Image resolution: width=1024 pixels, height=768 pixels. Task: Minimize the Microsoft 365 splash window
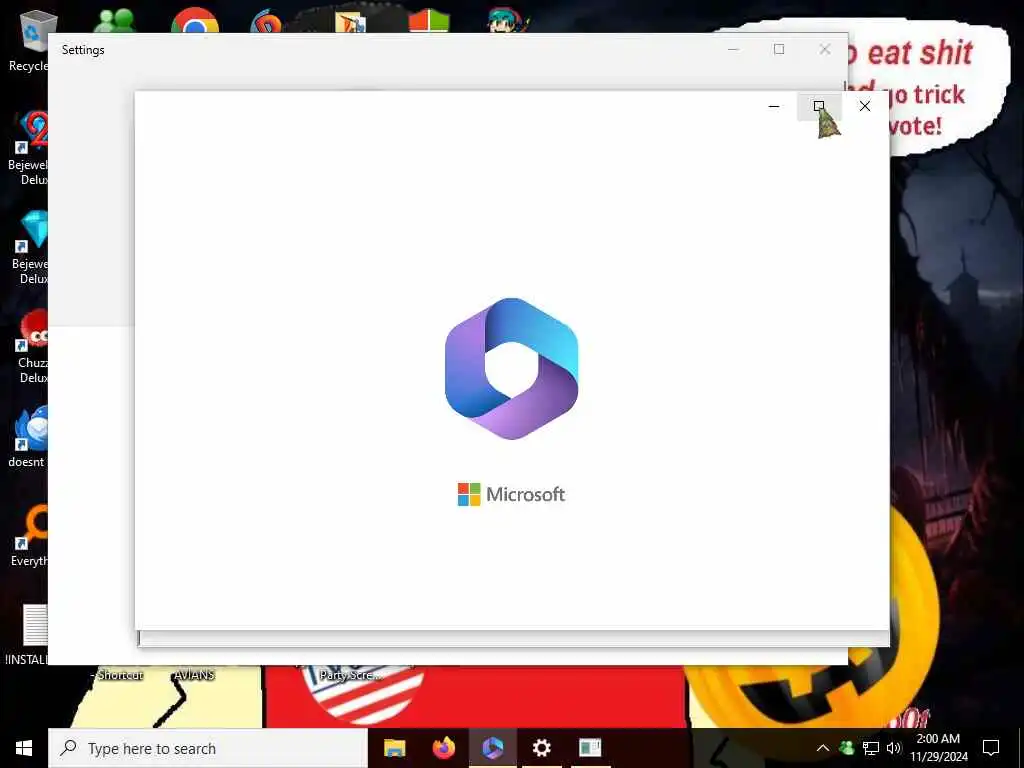tap(774, 106)
